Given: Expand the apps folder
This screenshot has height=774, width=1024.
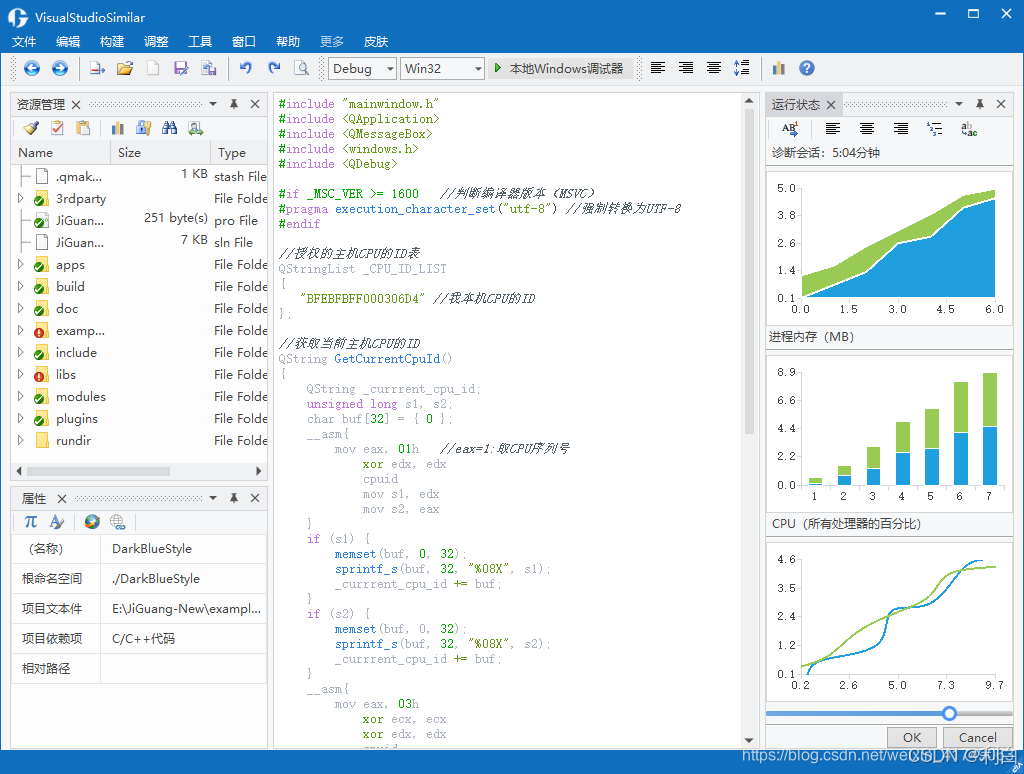Looking at the screenshot, I should pyautogui.click(x=20, y=265).
